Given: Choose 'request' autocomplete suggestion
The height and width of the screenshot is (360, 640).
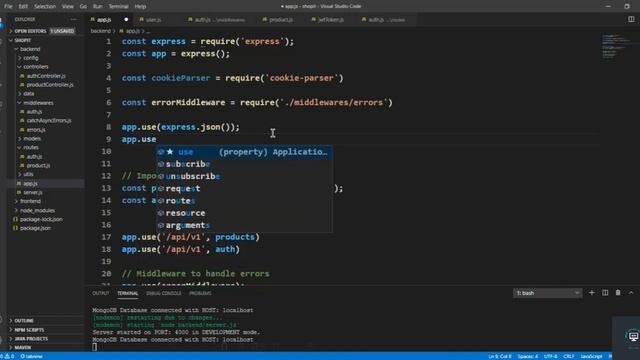Looking at the screenshot, I should click(x=244, y=189).
